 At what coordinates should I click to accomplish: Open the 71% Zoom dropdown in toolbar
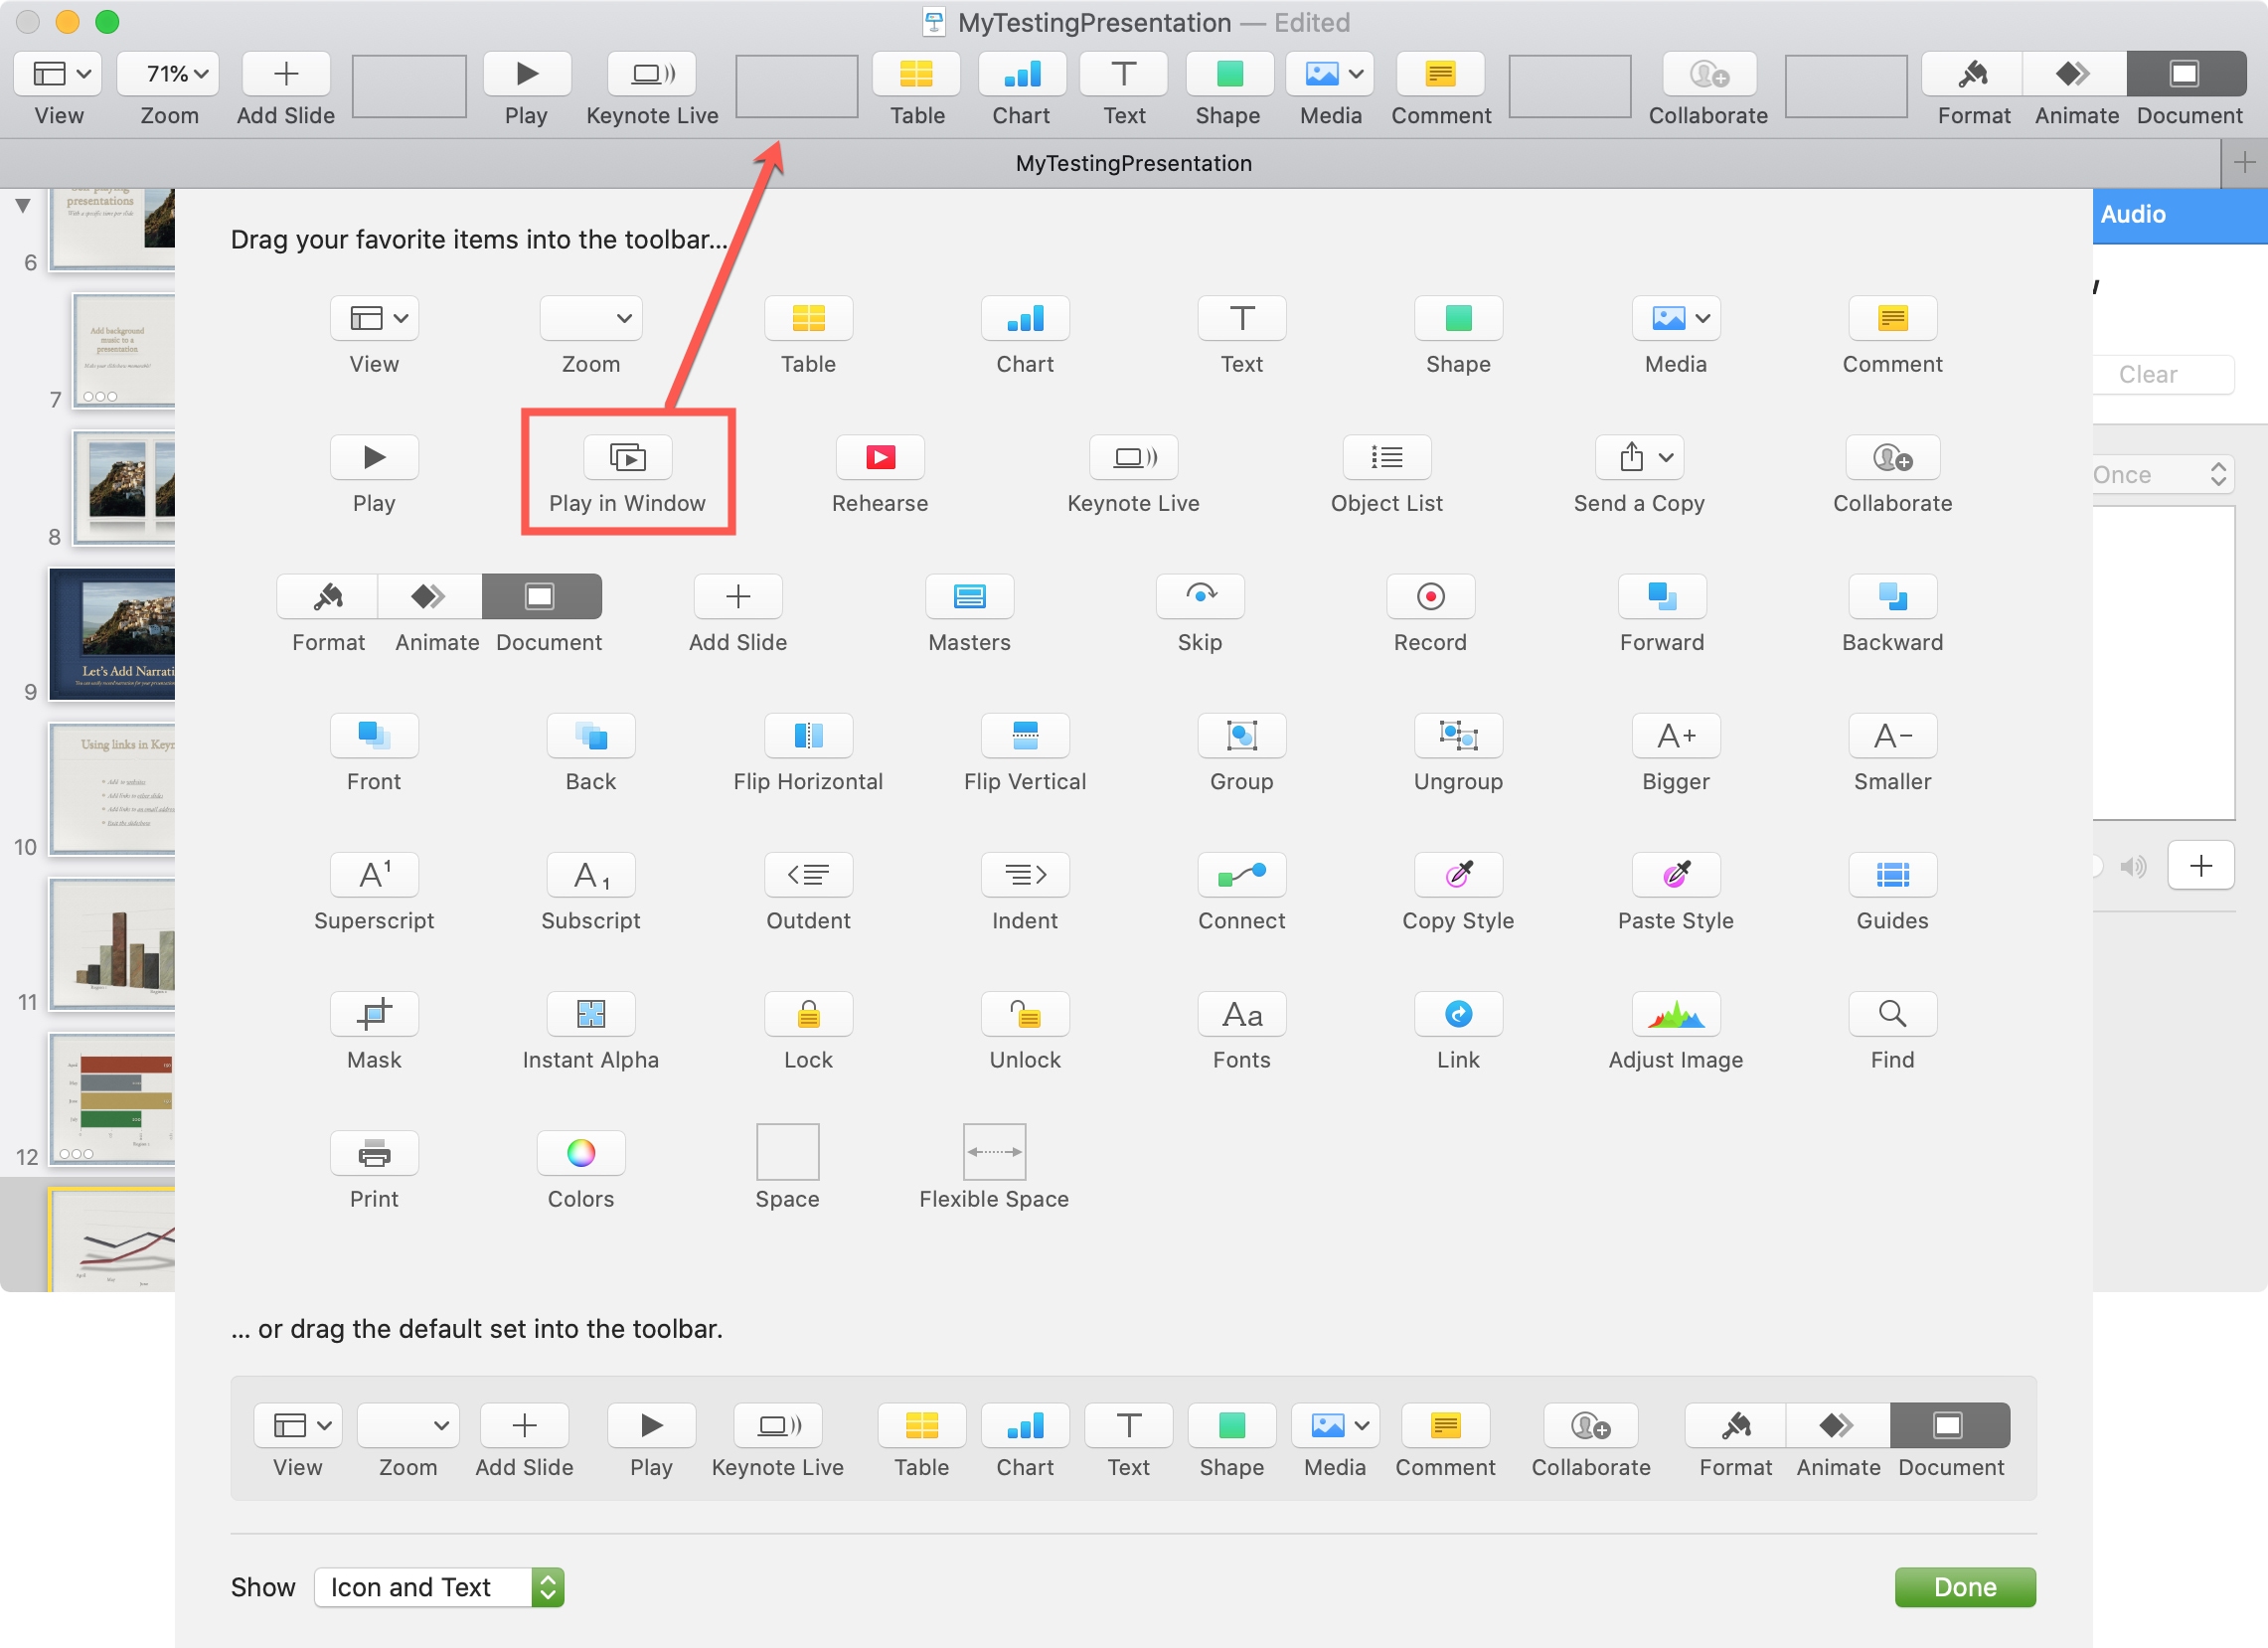click(x=168, y=74)
